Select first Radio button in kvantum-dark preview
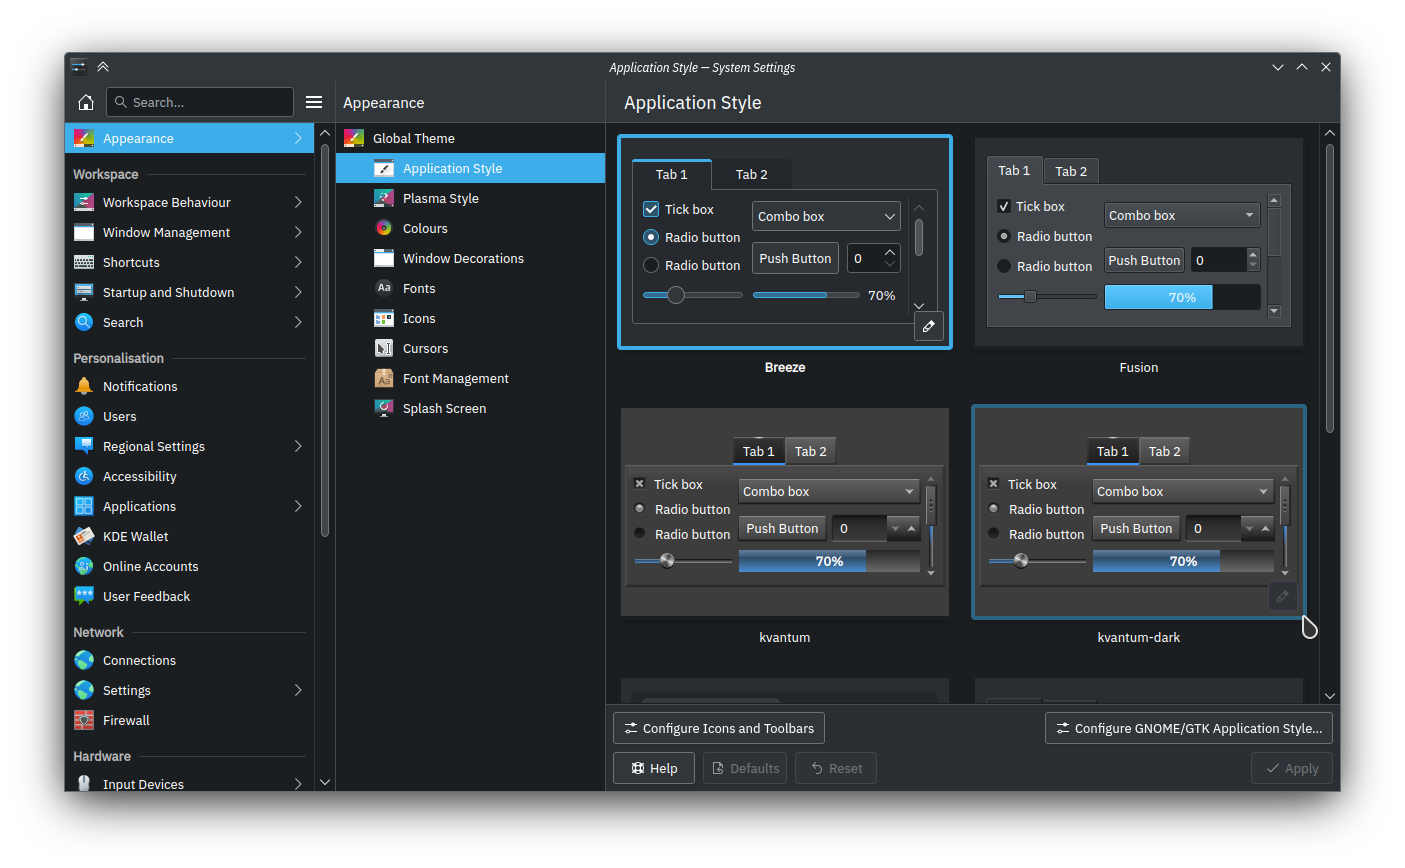Image resolution: width=1405 pixels, height=868 pixels. click(993, 509)
